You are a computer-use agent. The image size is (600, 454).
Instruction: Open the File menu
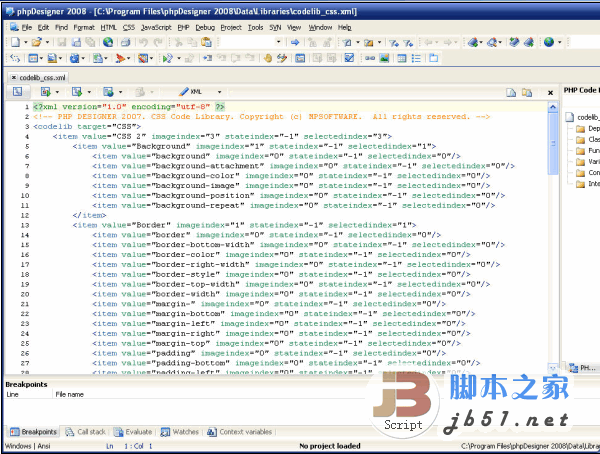coord(27,28)
